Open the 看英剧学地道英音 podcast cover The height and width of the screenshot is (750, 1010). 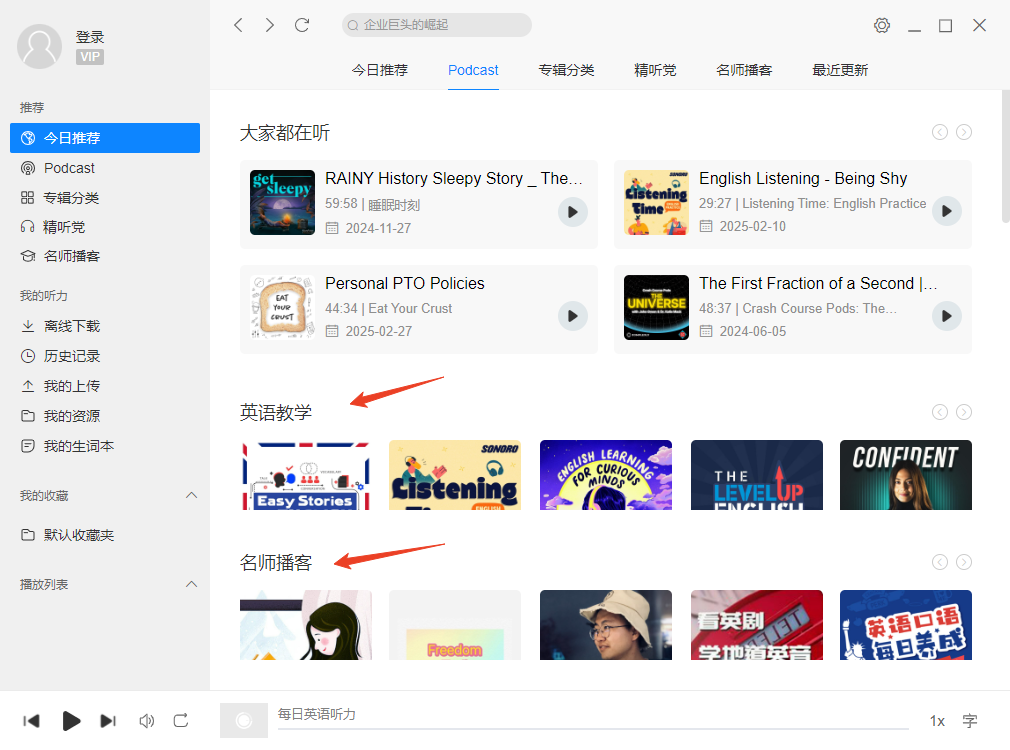(757, 625)
